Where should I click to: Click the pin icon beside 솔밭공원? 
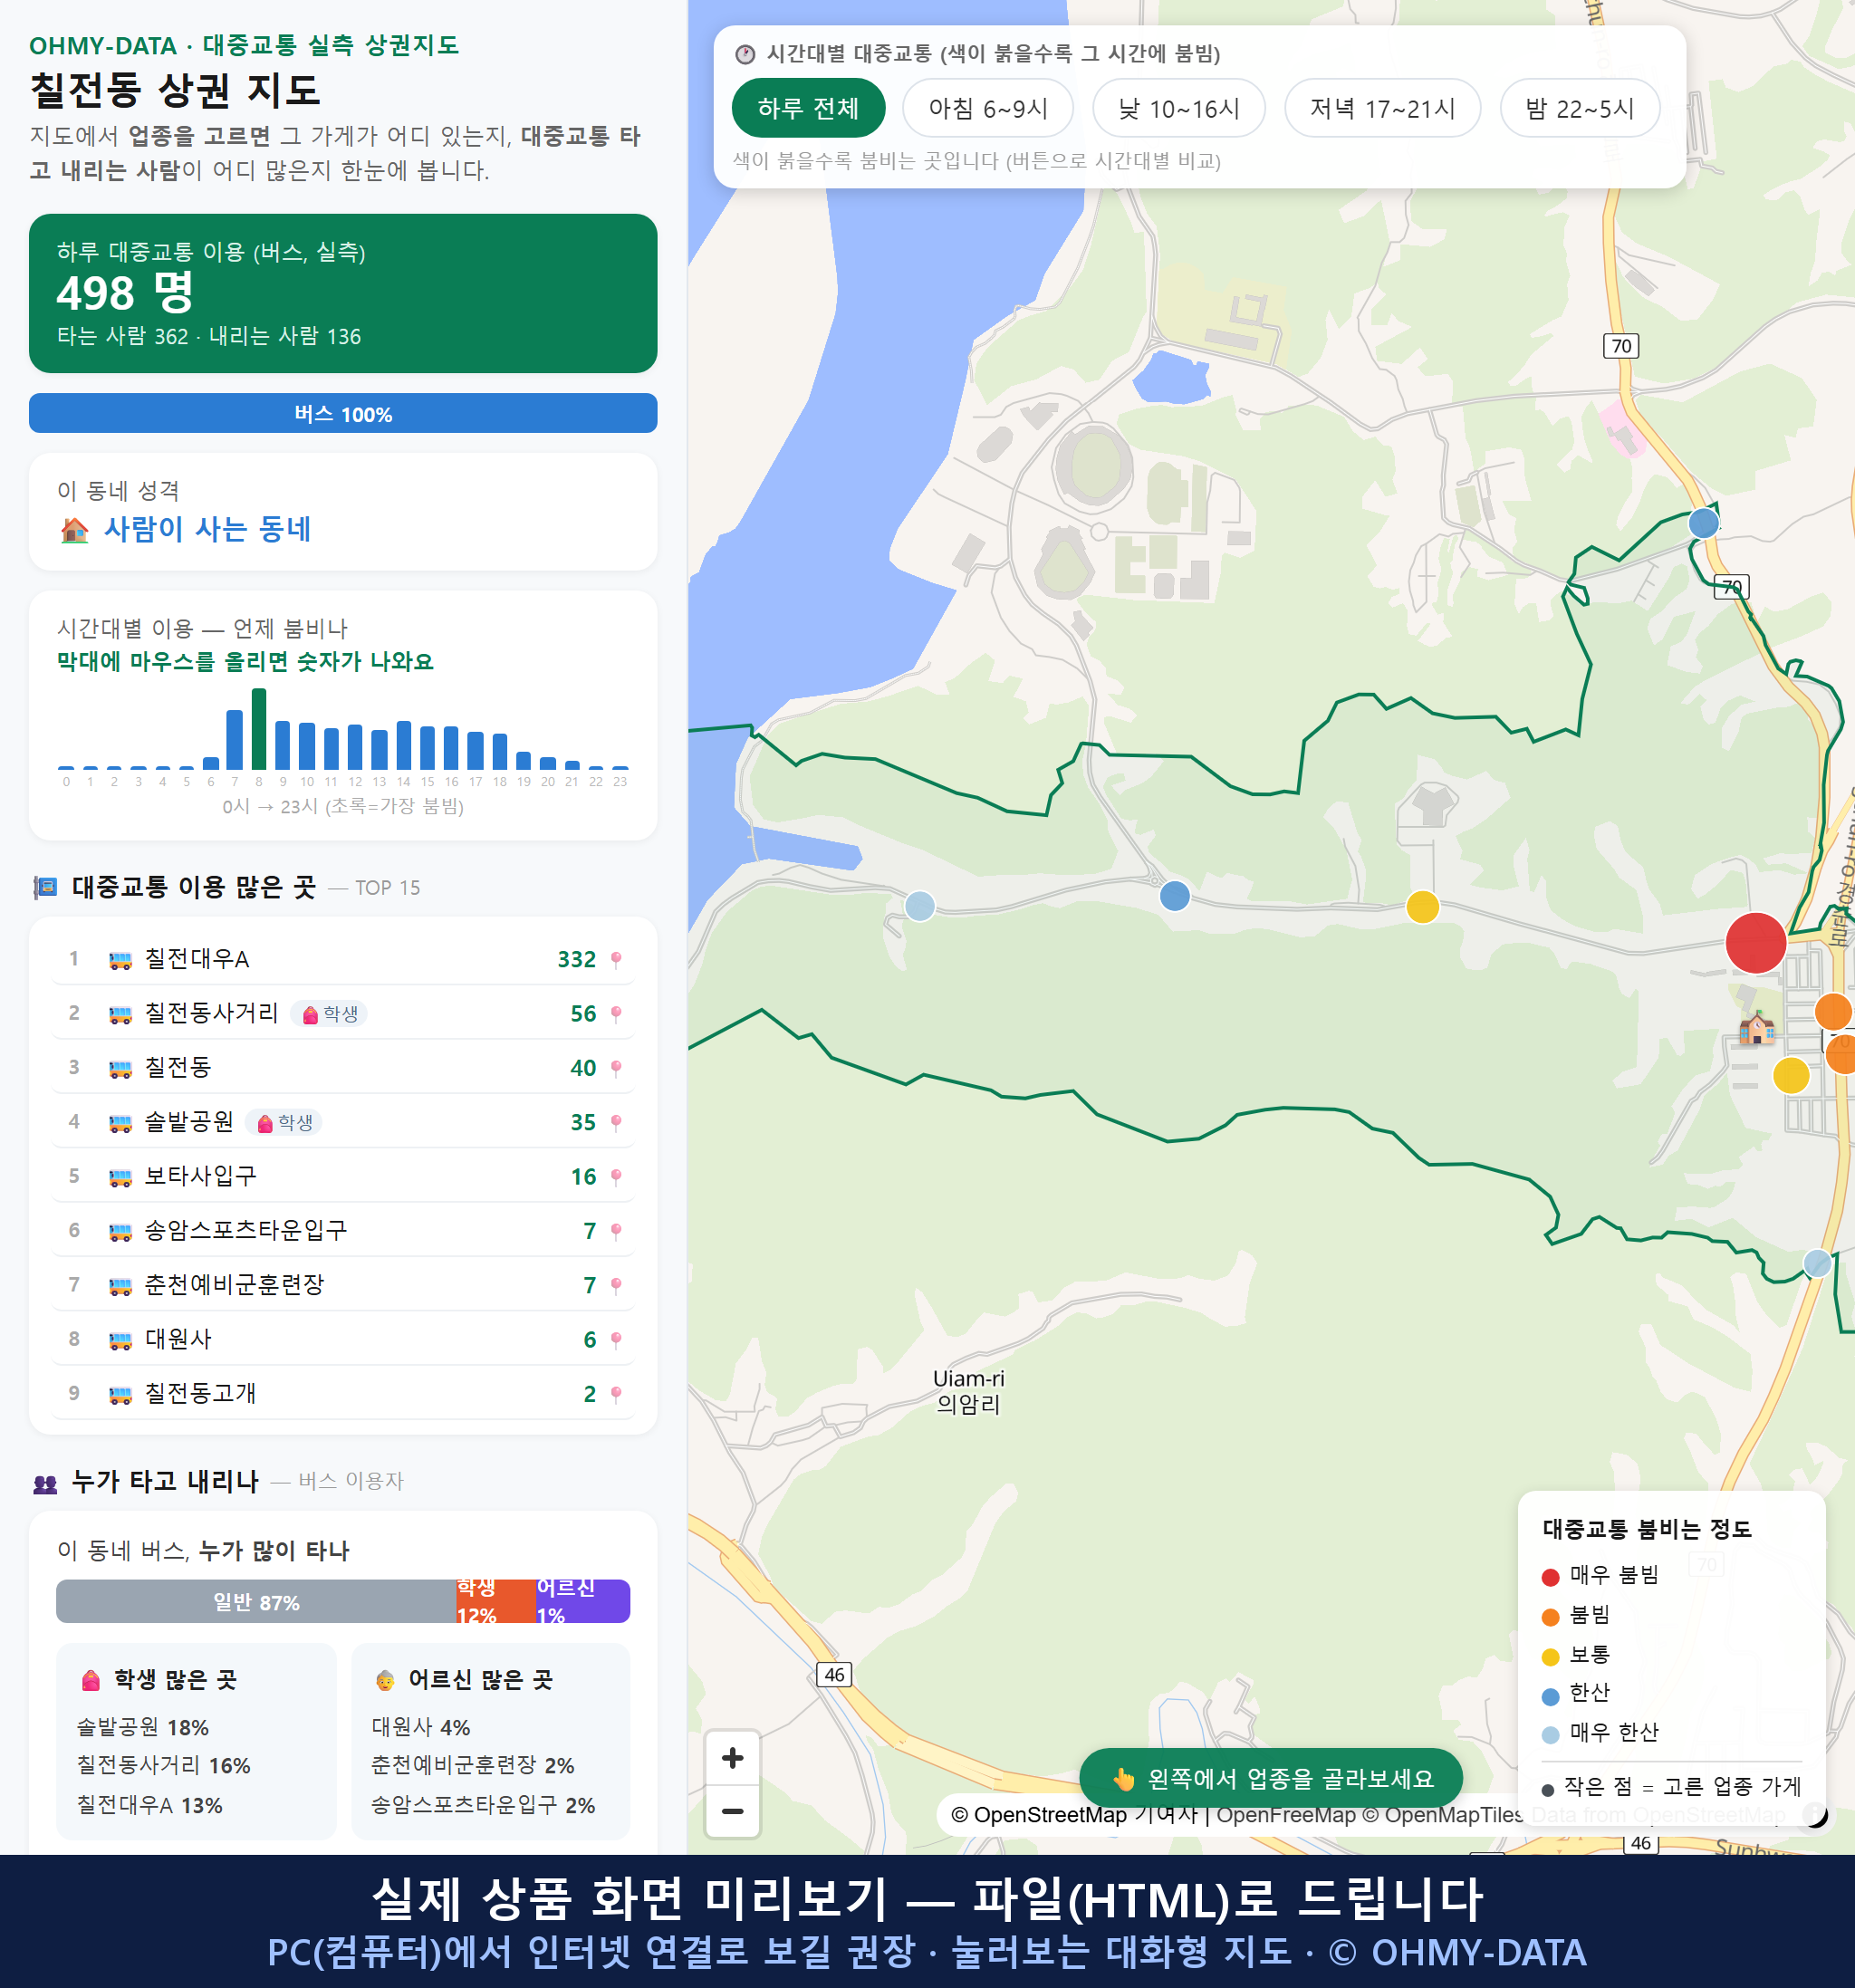coord(616,1123)
